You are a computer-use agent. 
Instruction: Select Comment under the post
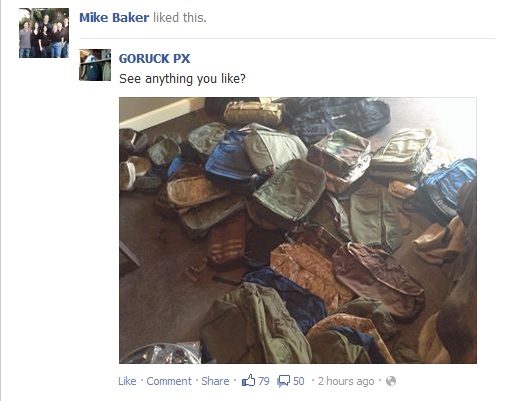169,381
